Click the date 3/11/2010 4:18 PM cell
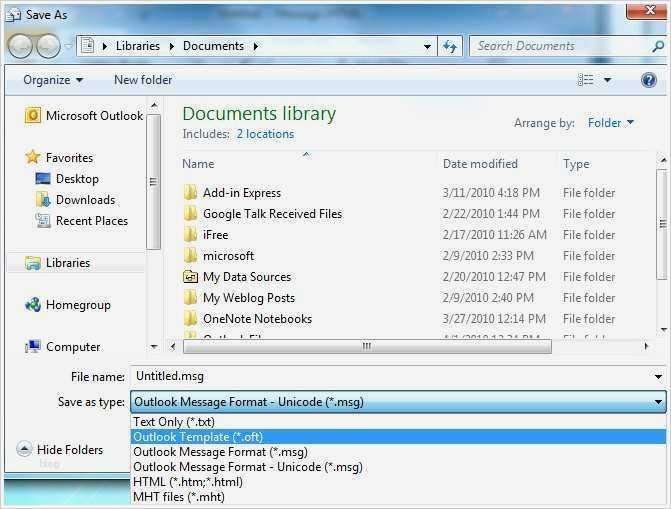The width and height of the screenshot is (671, 509). pyautogui.click(x=491, y=193)
